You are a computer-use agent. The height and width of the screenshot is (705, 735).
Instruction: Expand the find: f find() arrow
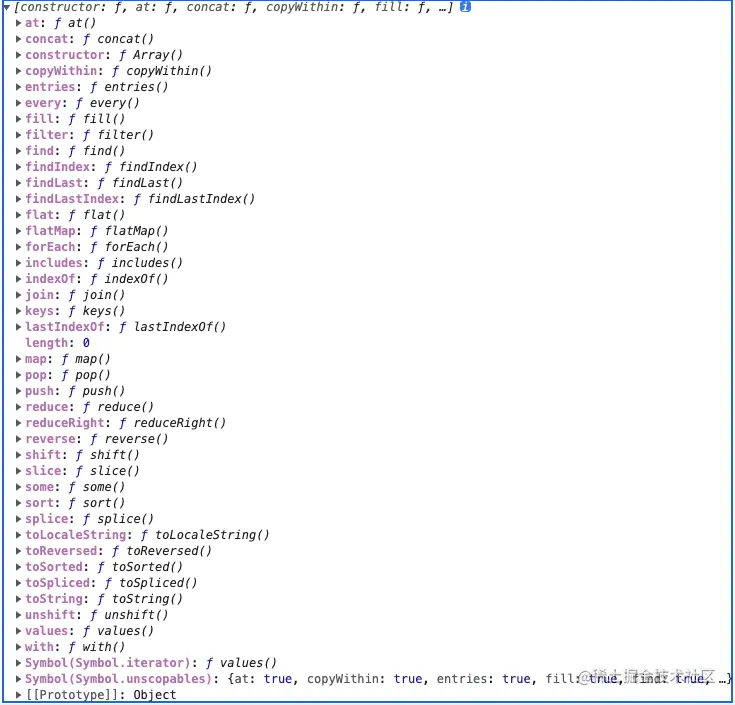coord(18,150)
